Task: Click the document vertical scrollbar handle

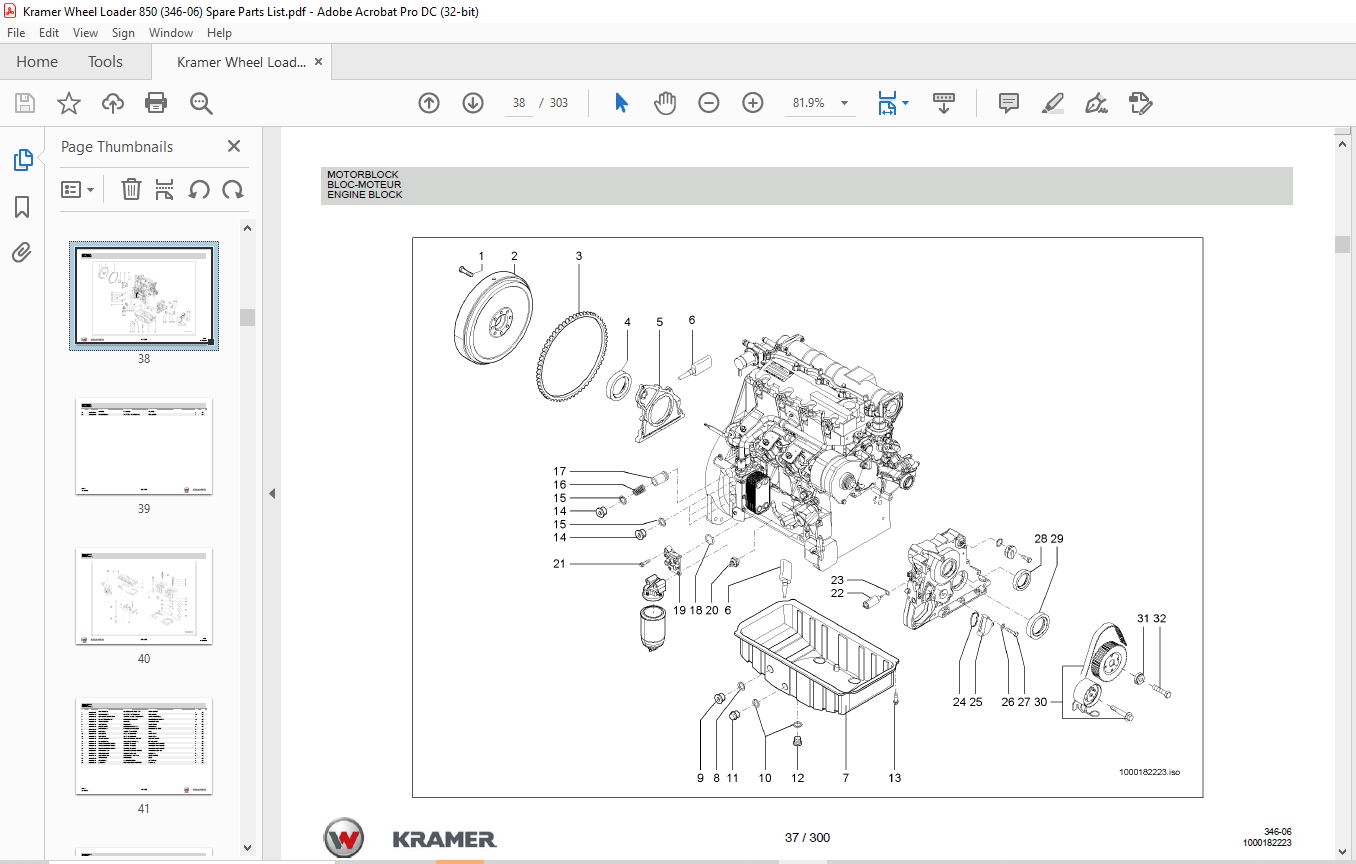Action: [1343, 245]
